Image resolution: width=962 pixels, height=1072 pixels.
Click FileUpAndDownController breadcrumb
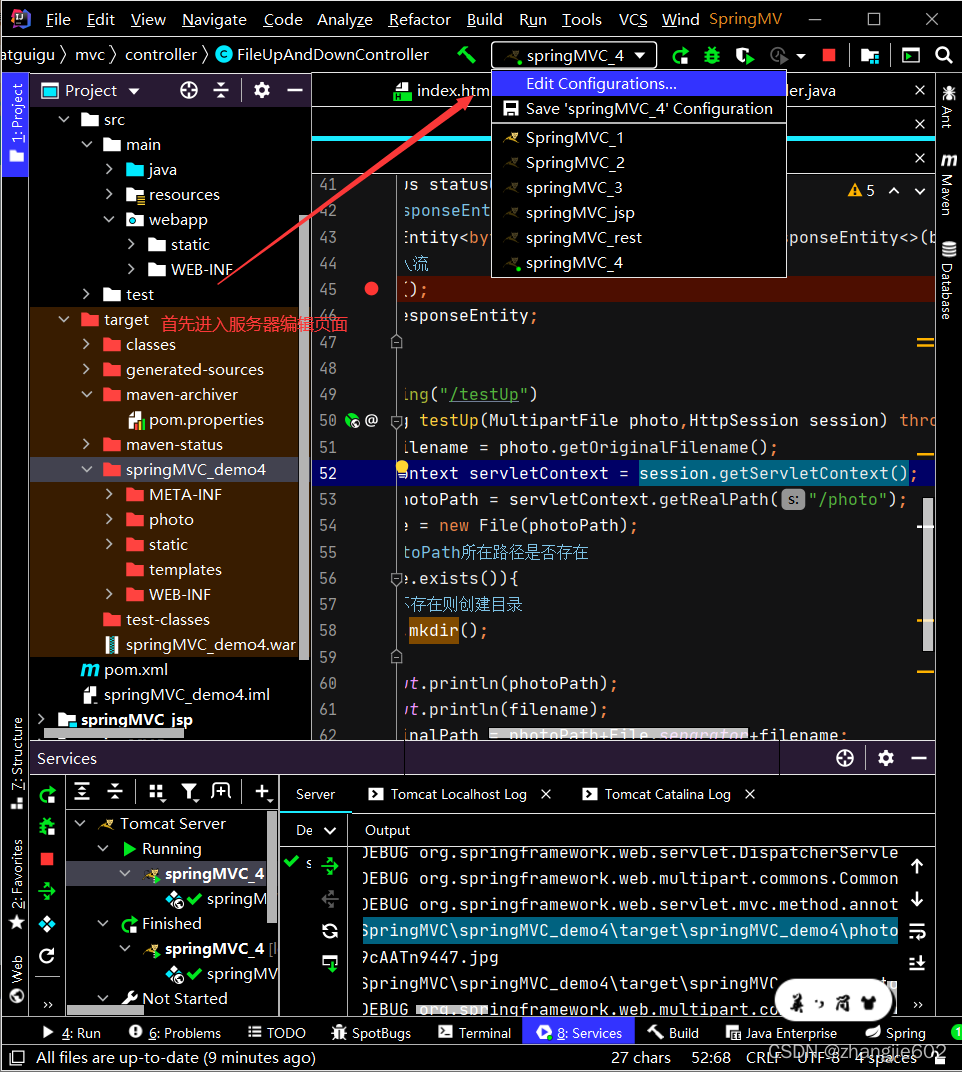point(323,55)
